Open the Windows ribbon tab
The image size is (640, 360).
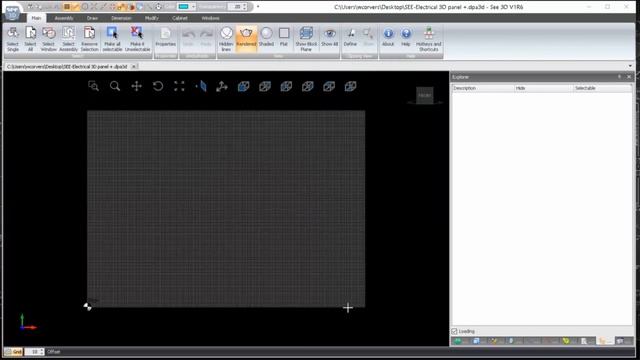(210, 18)
